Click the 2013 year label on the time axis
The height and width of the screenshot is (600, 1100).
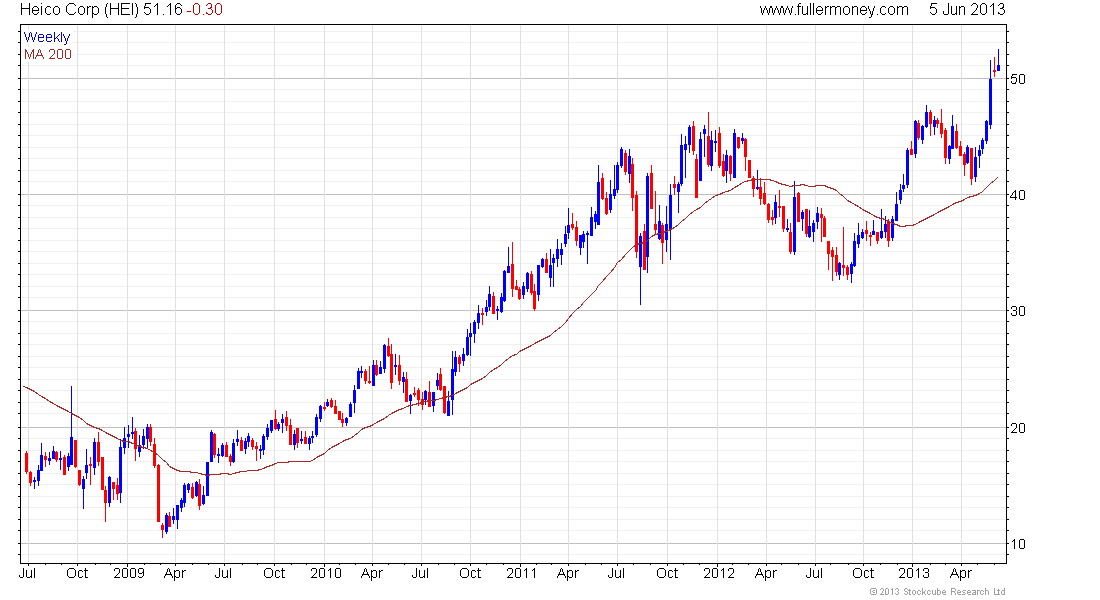(914, 573)
